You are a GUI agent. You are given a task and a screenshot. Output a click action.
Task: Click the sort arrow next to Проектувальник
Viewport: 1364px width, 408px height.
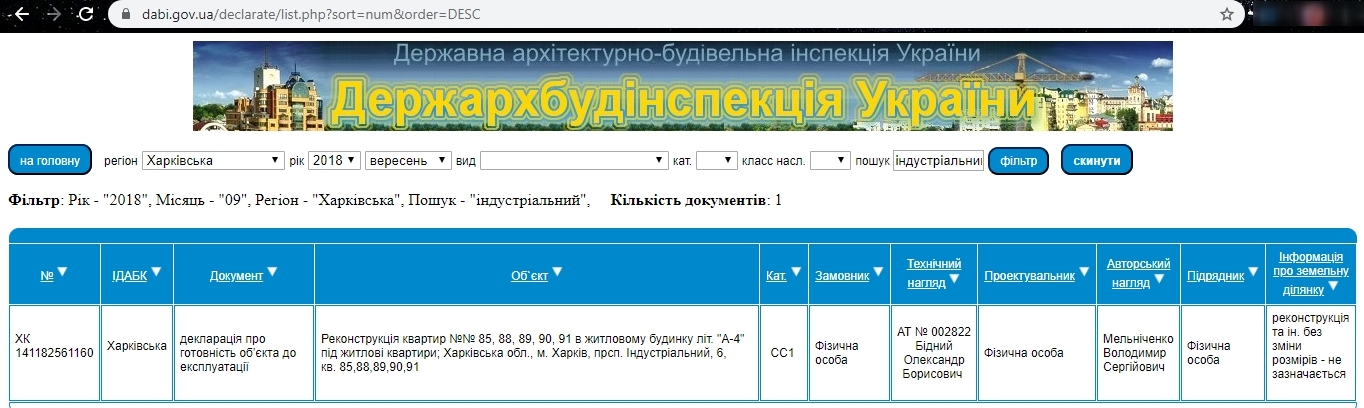pos(1082,272)
